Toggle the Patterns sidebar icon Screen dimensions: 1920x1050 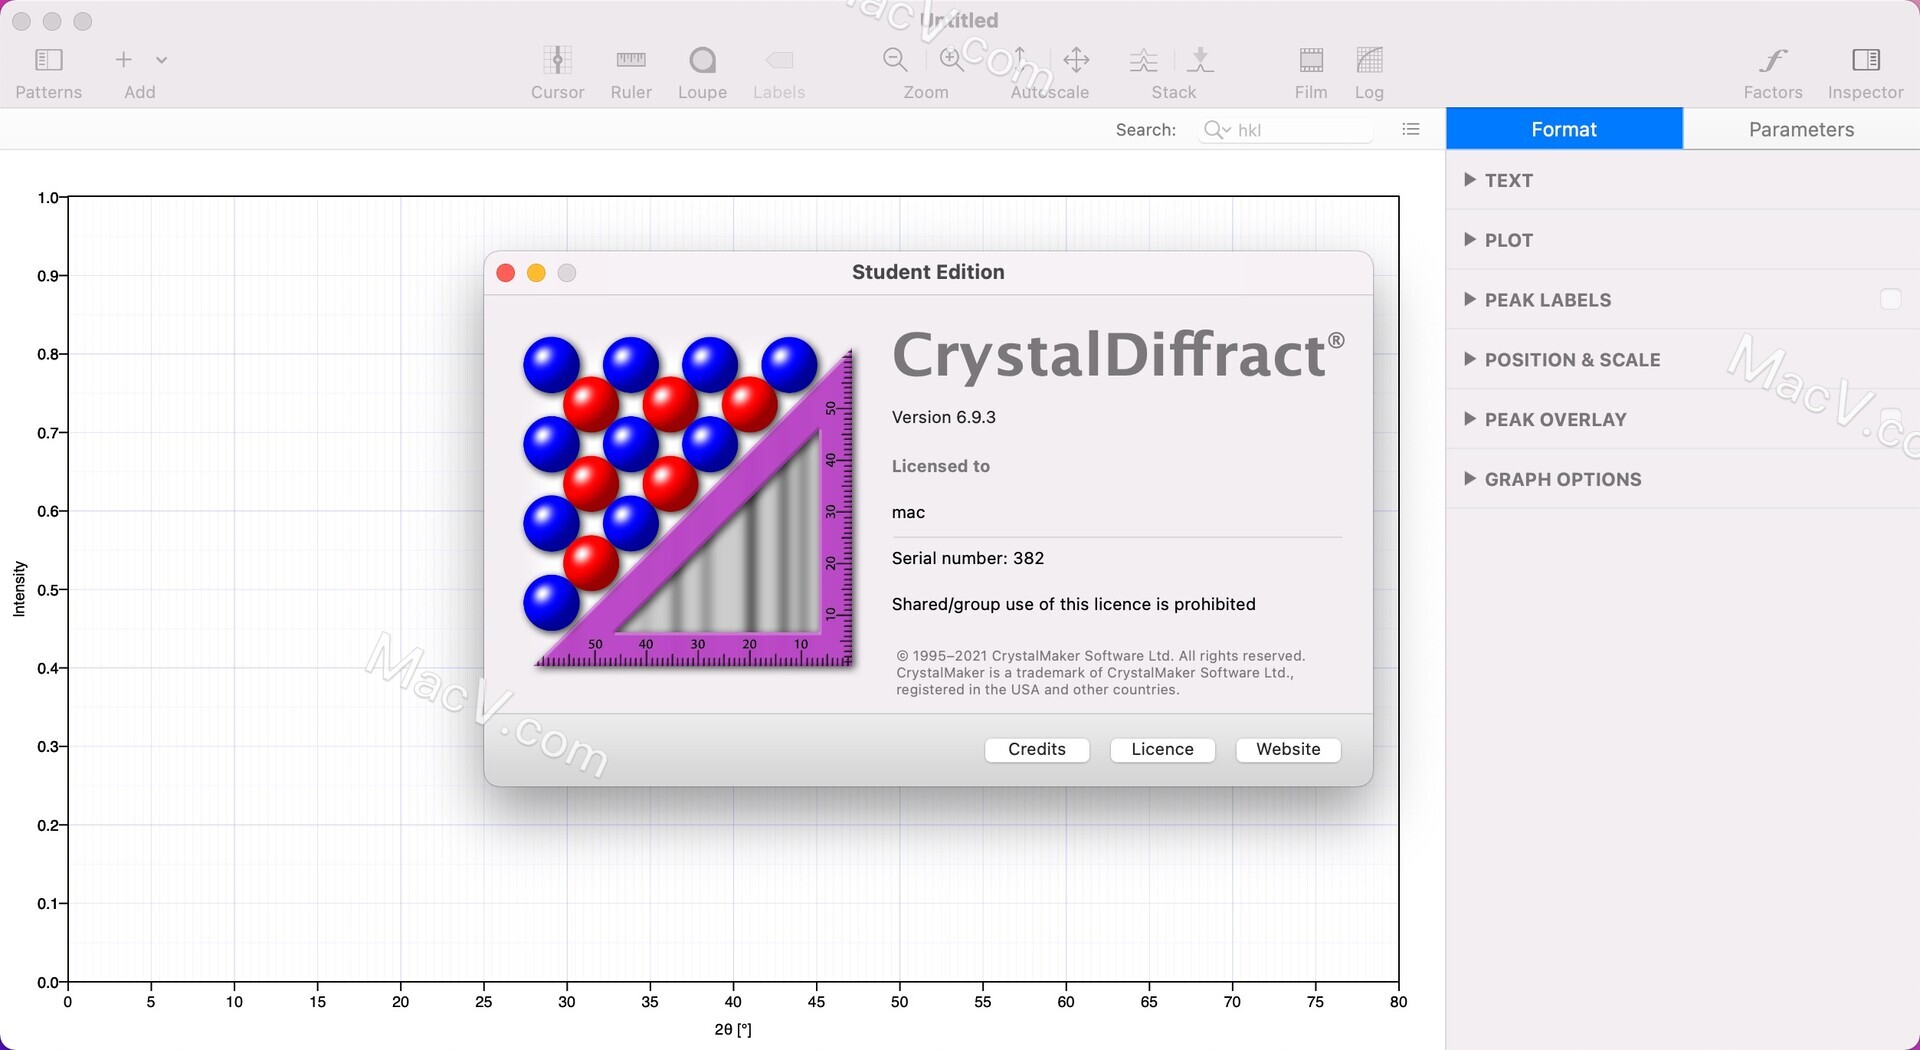tap(48, 60)
